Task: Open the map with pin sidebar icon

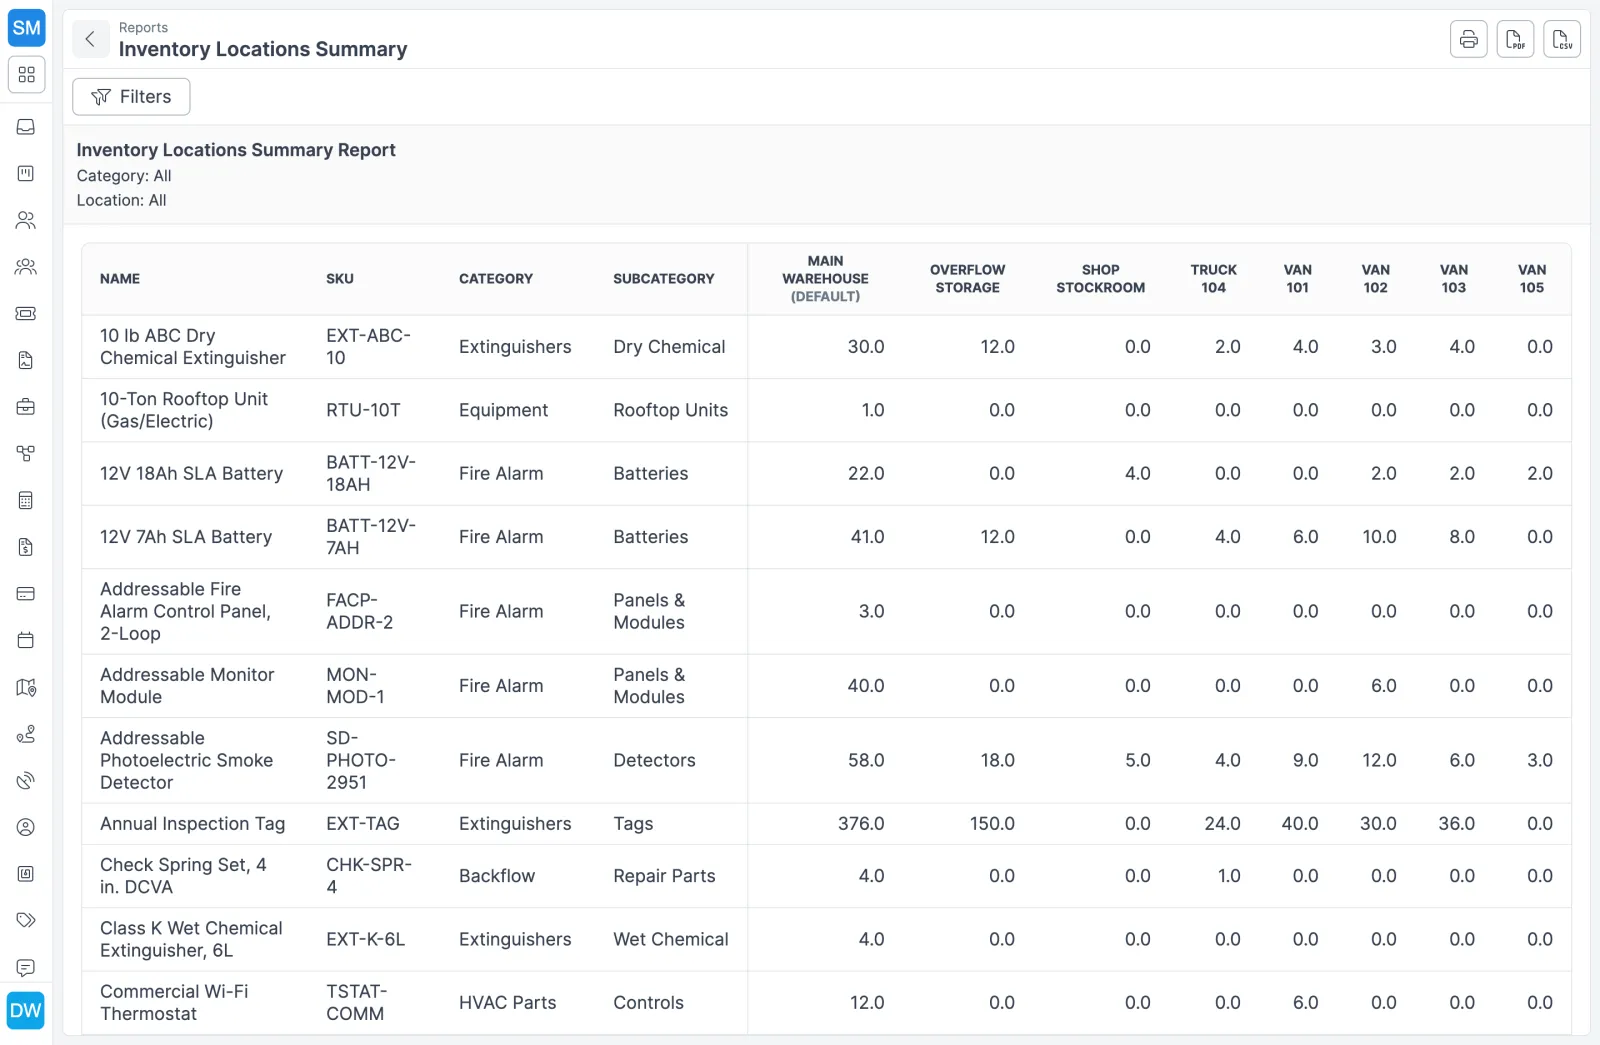Action: [x=26, y=687]
